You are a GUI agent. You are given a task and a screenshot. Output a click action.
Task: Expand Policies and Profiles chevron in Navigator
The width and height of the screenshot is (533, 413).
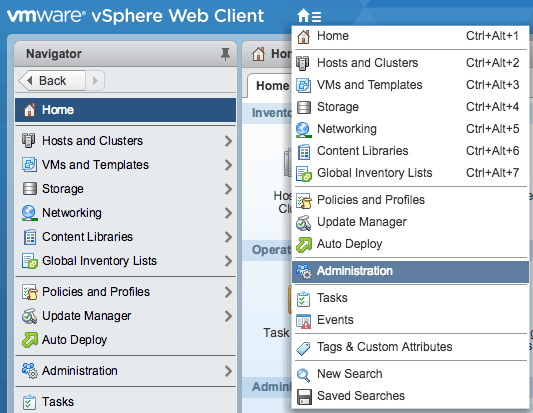pyautogui.click(x=228, y=292)
